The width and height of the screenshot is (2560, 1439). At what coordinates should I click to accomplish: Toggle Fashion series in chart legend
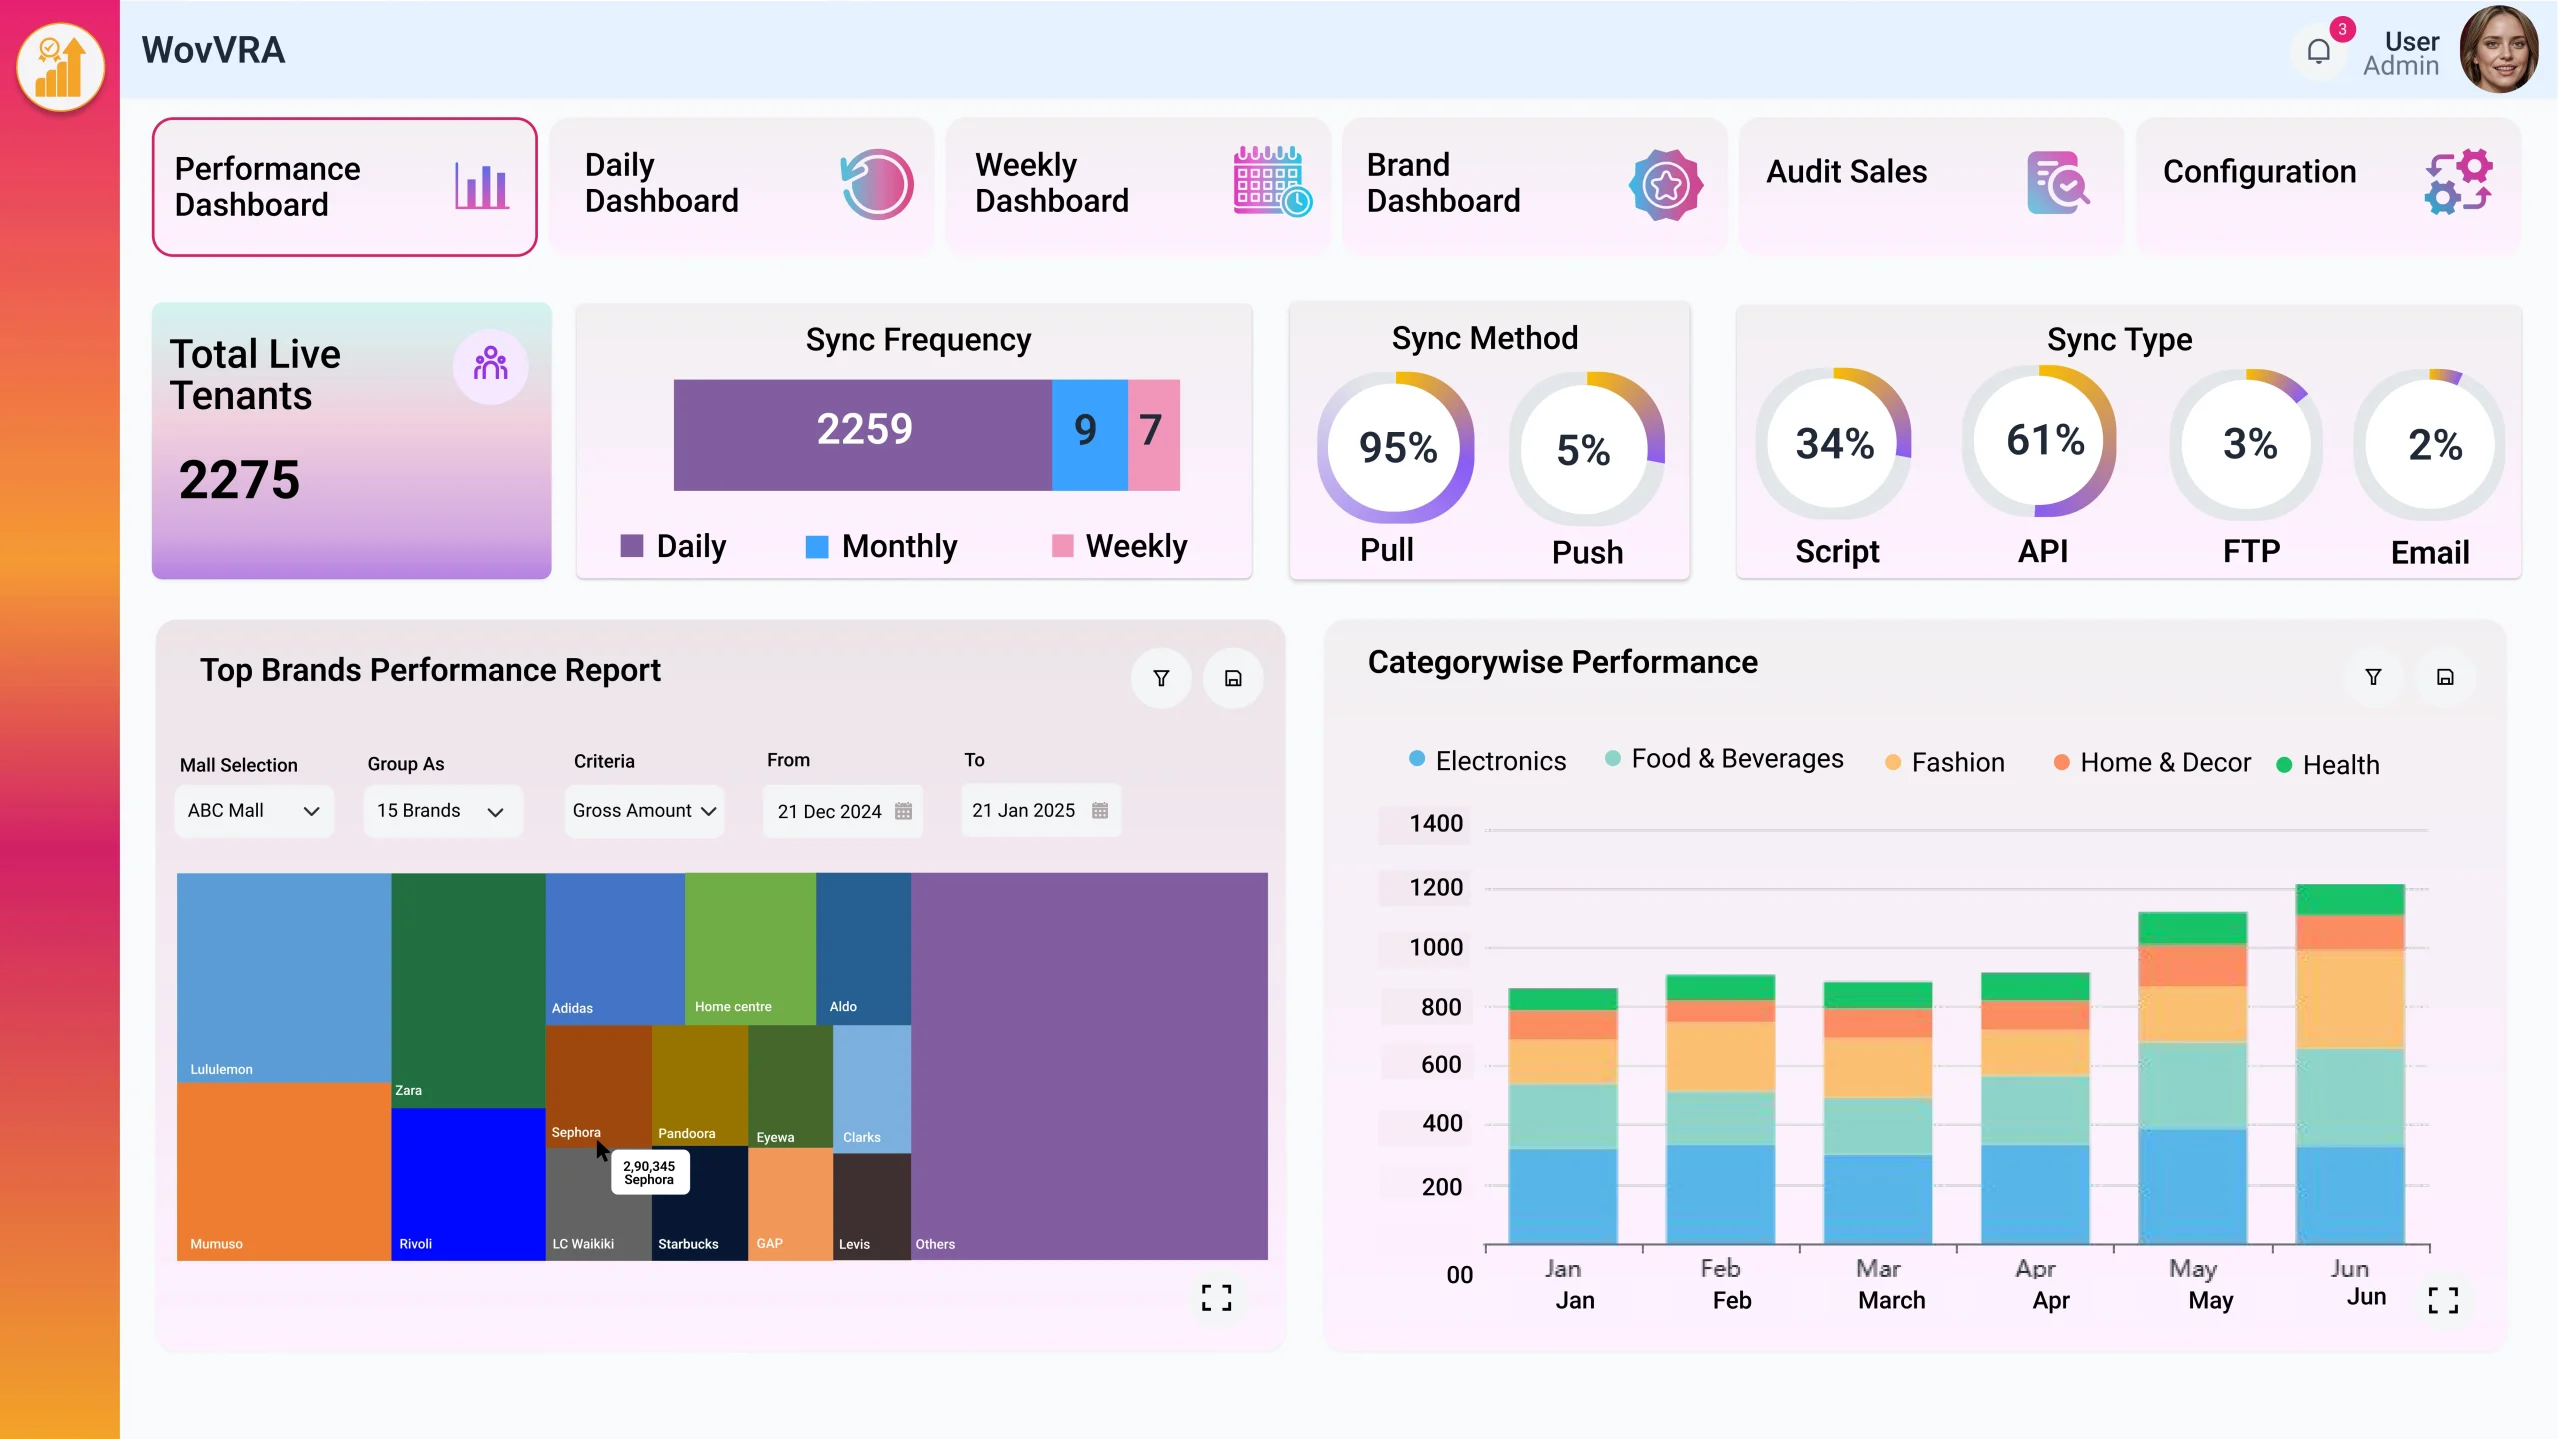[1944, 763]
